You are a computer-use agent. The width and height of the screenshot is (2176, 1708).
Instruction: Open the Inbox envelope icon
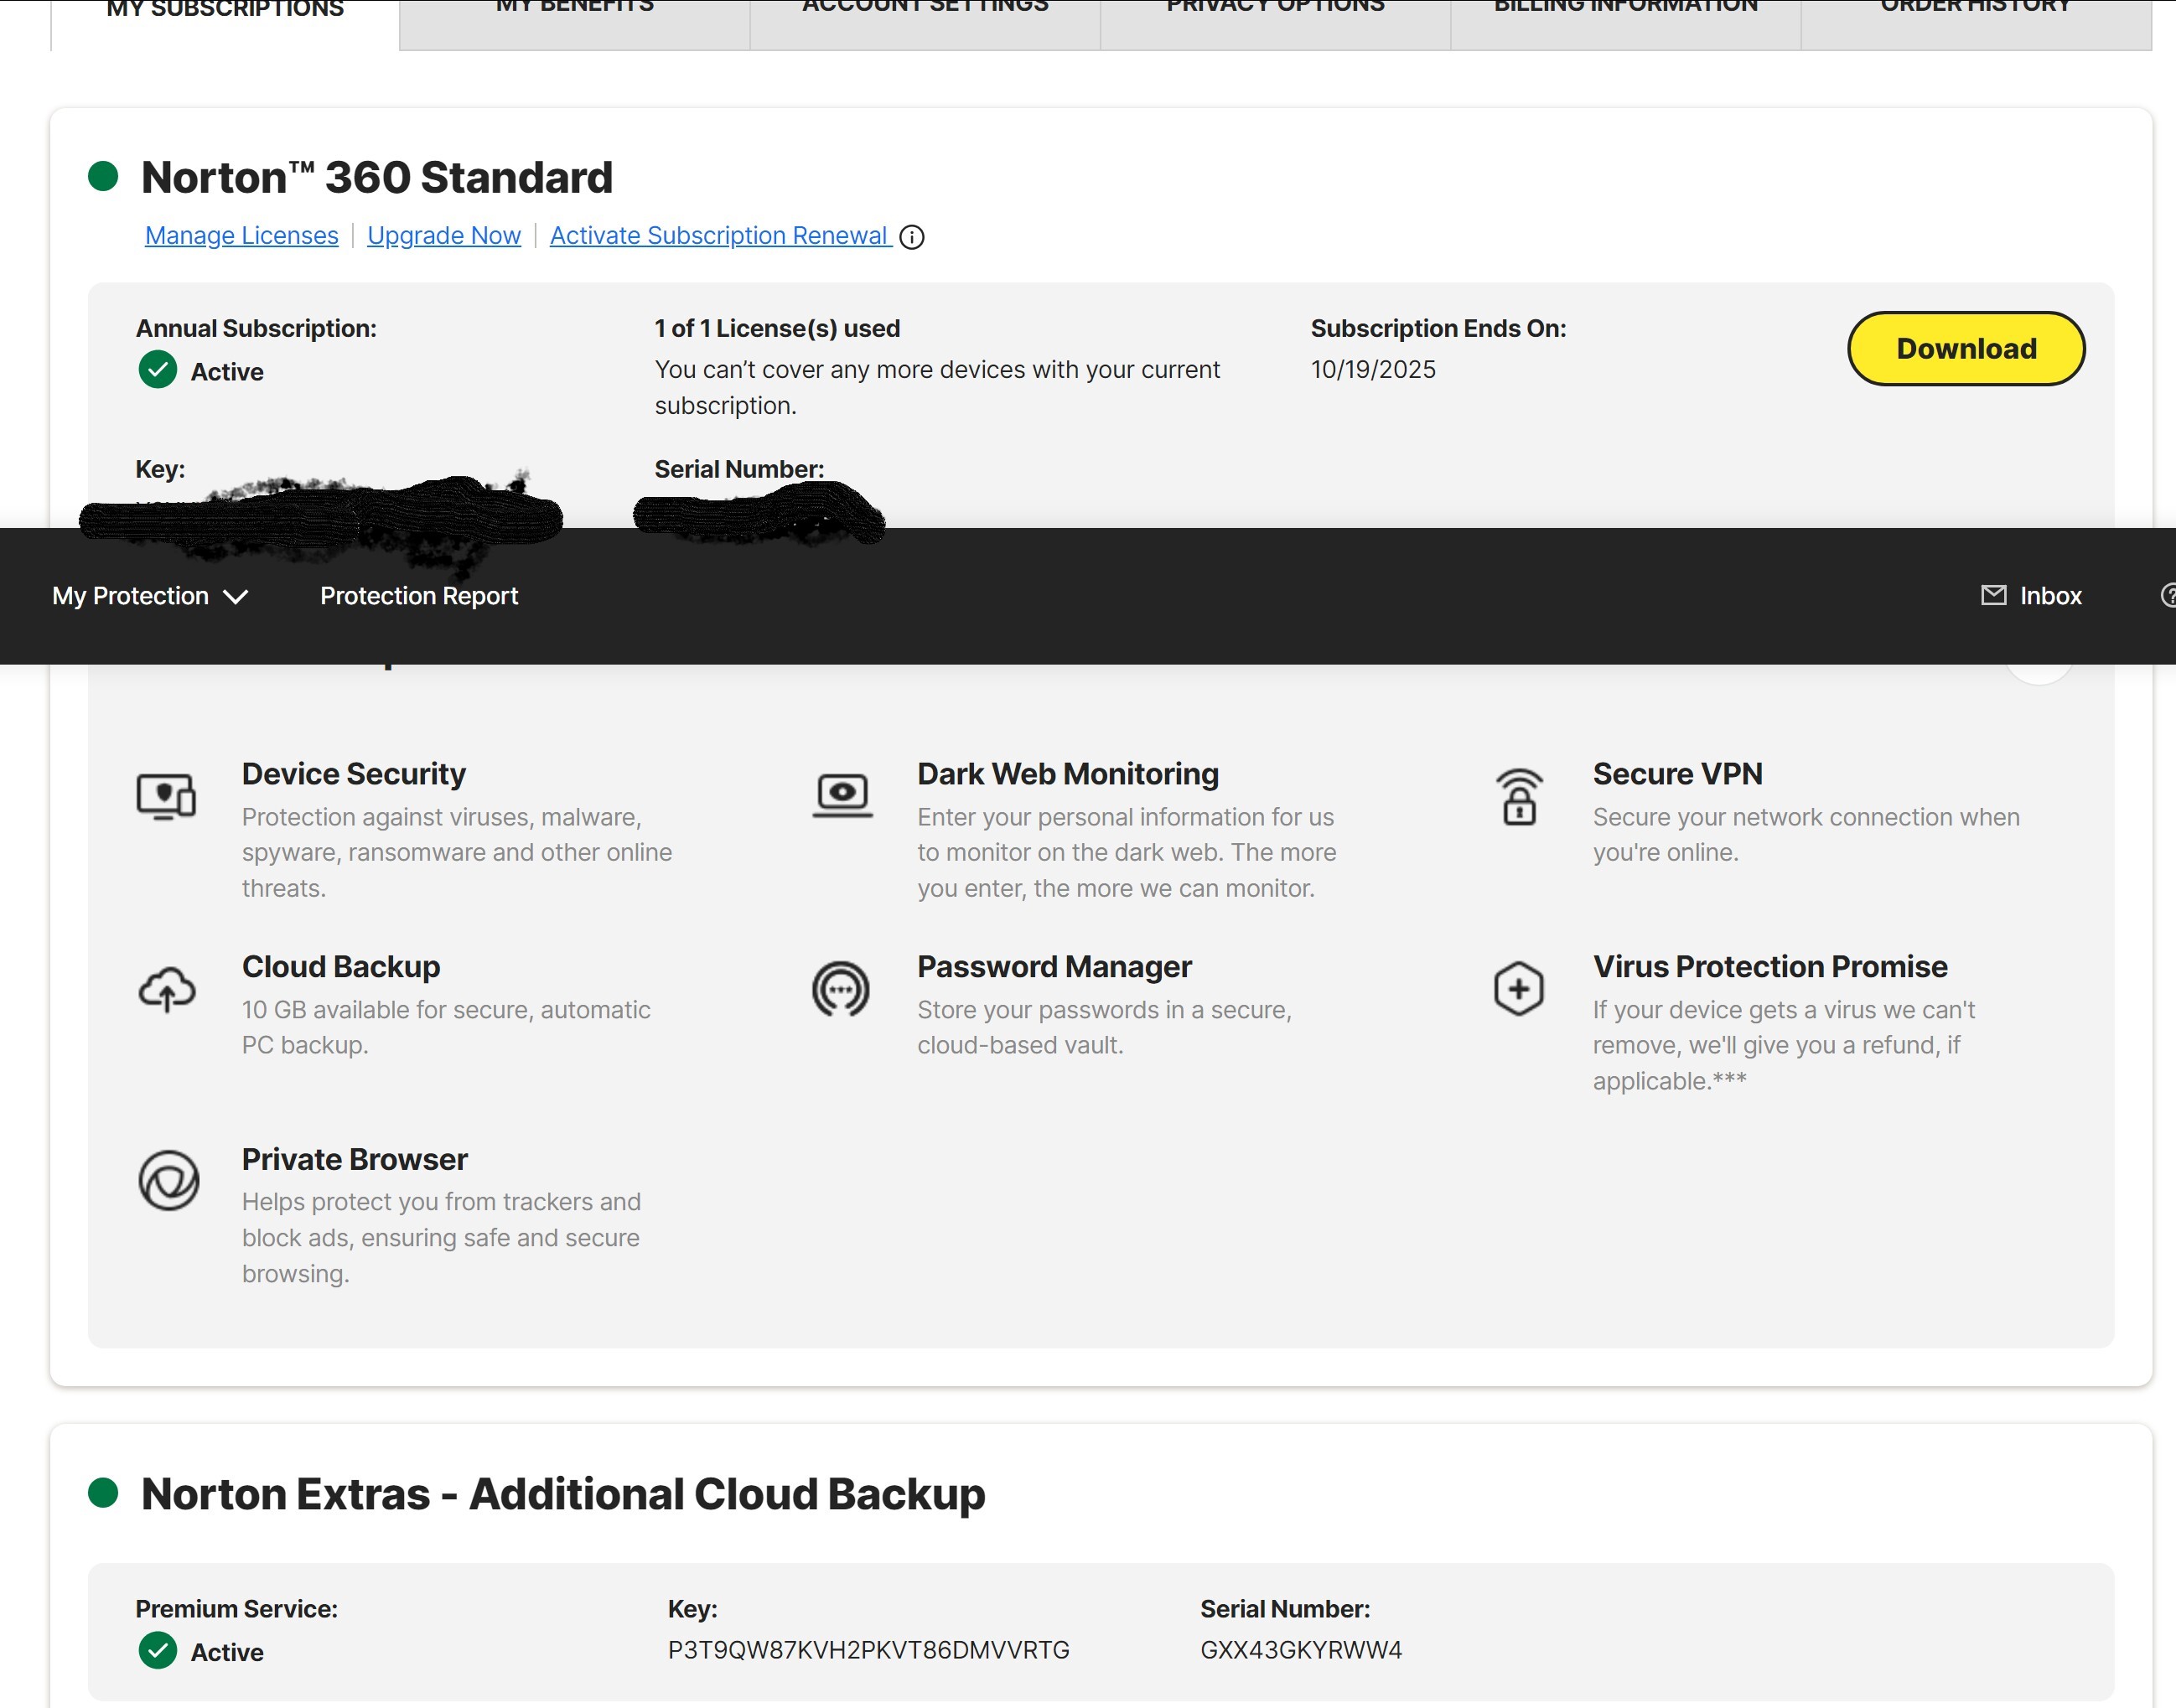1993,595
